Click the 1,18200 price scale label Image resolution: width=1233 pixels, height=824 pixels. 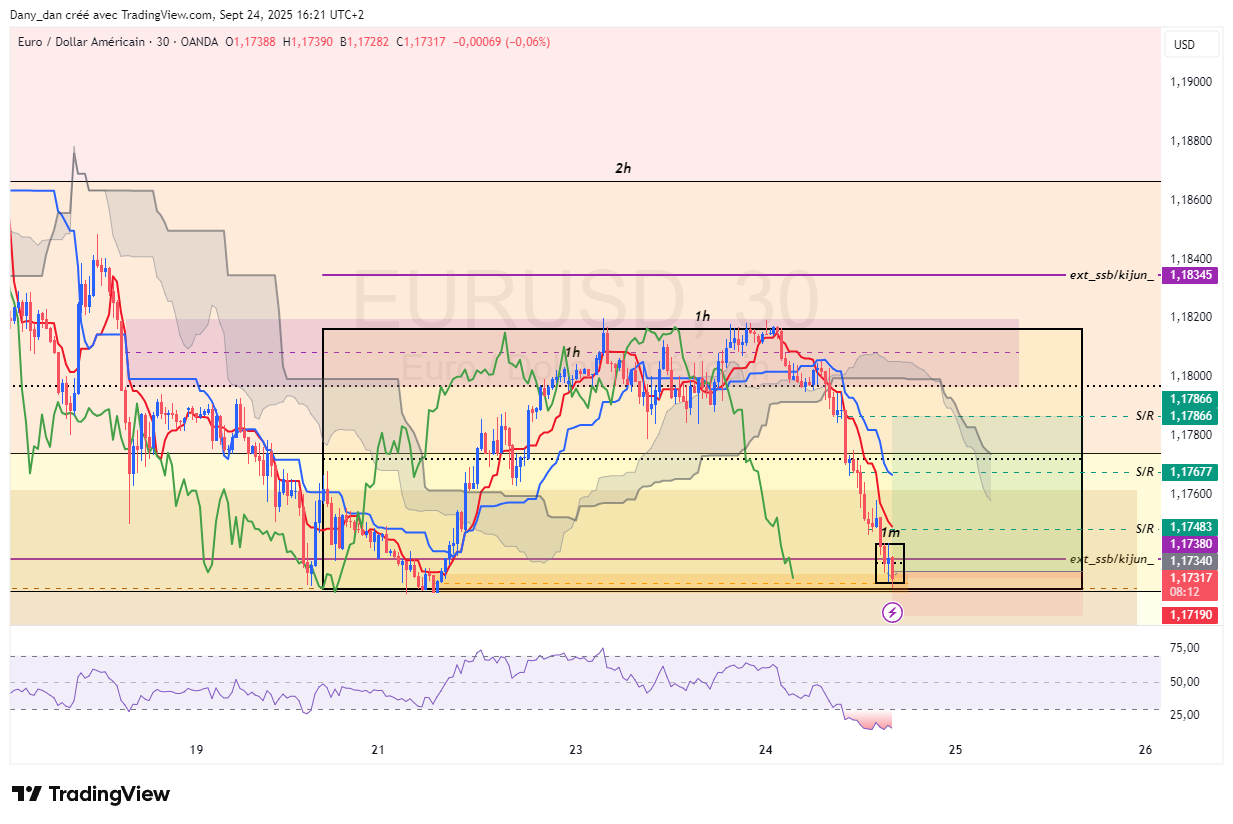(x=1190, y=317)
